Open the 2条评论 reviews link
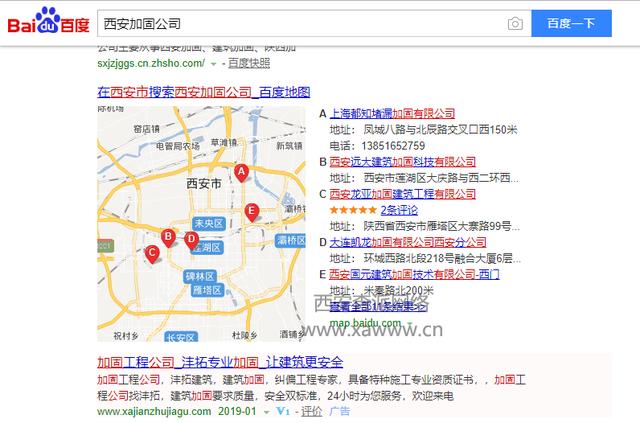Image resolution: width=640 pixels, height=423 pixels. (x=399, y=210)
